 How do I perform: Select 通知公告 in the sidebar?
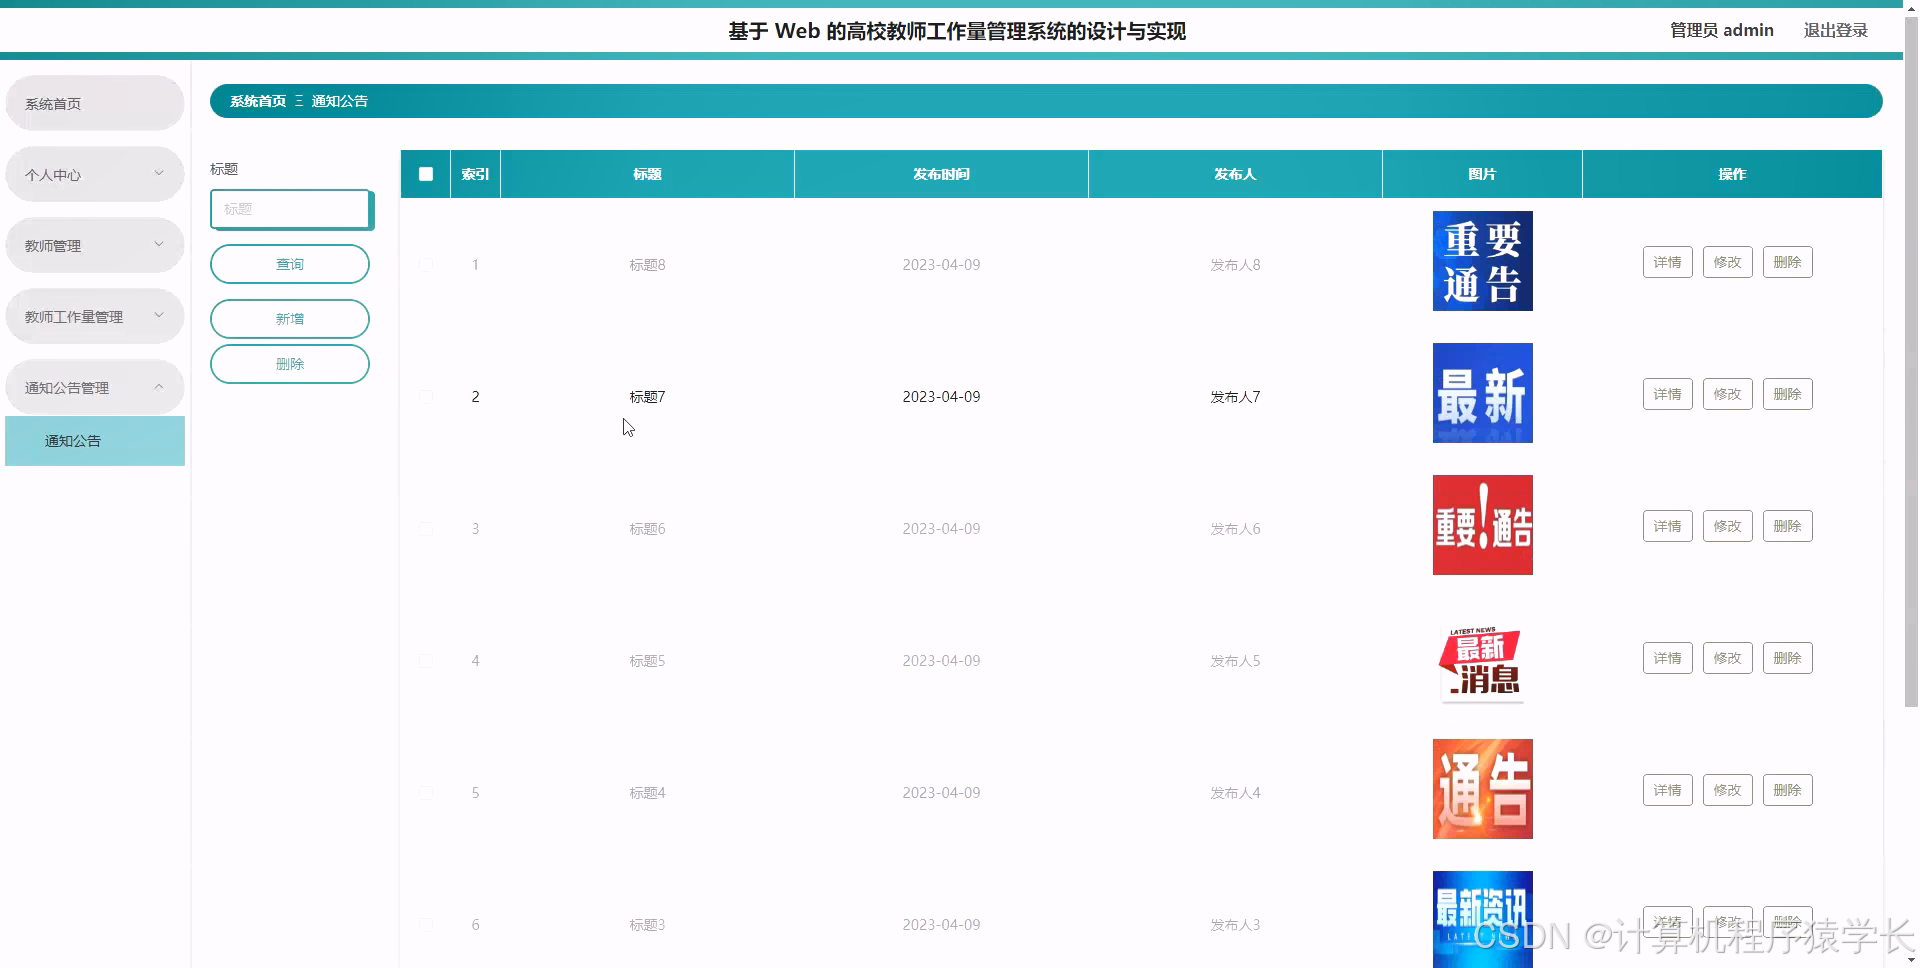[94, 440]
